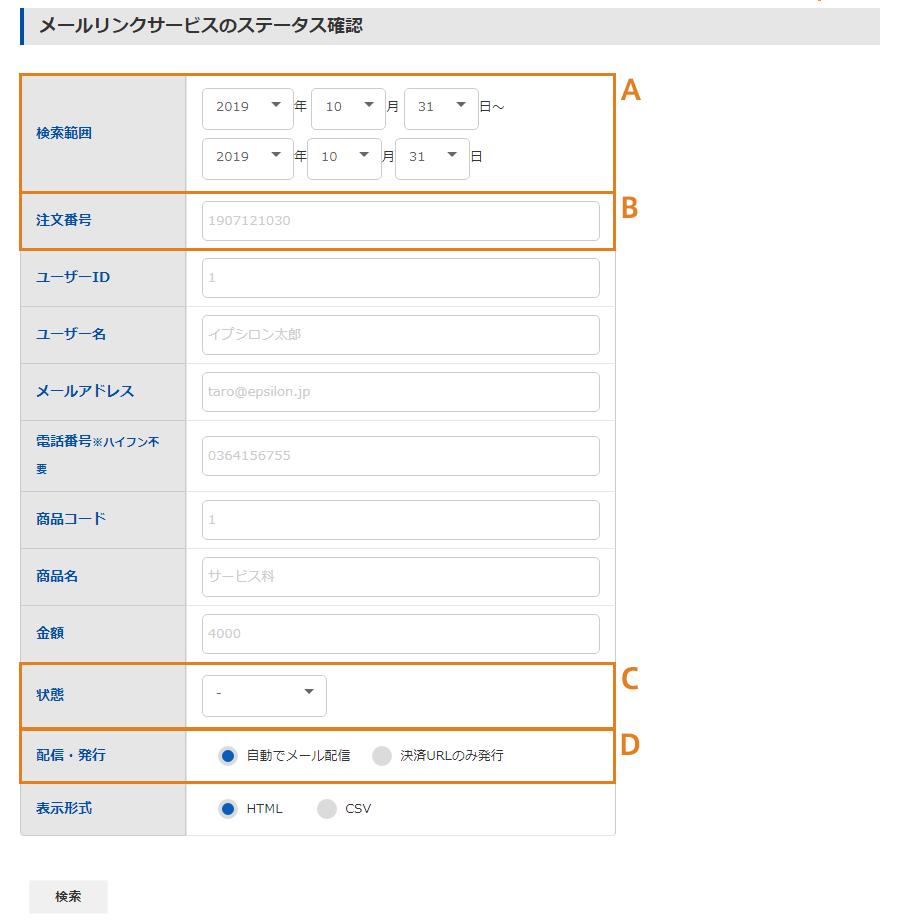910x920 pixels.
Task: Choose HTML display format
Action: coord(228,809)
